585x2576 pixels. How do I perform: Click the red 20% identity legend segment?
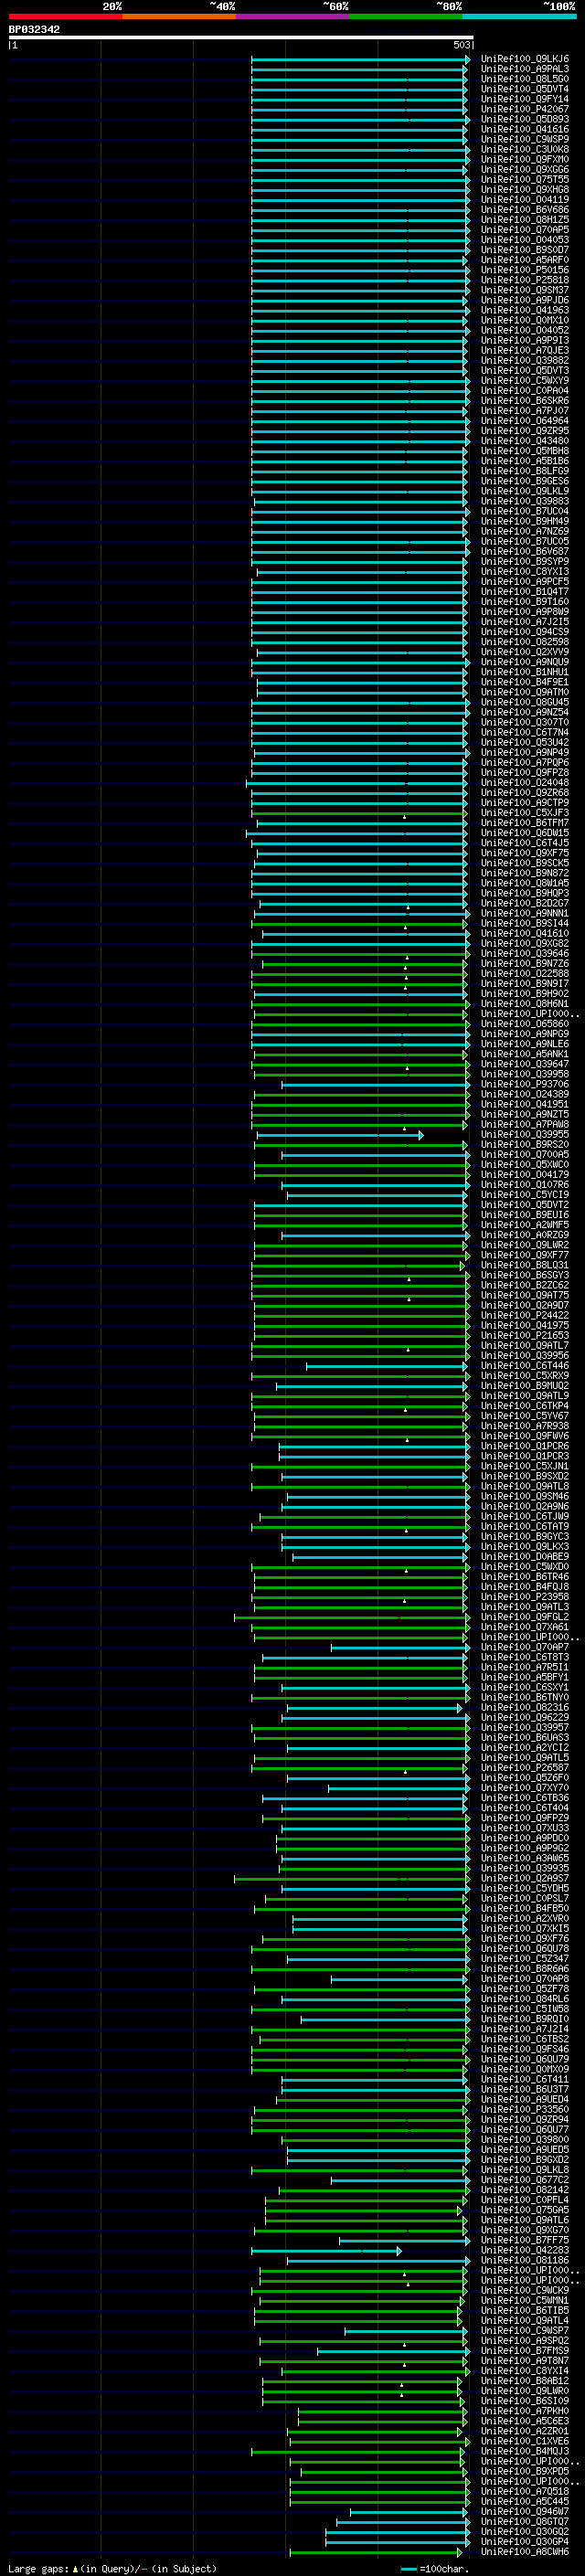tap(65, 16)
